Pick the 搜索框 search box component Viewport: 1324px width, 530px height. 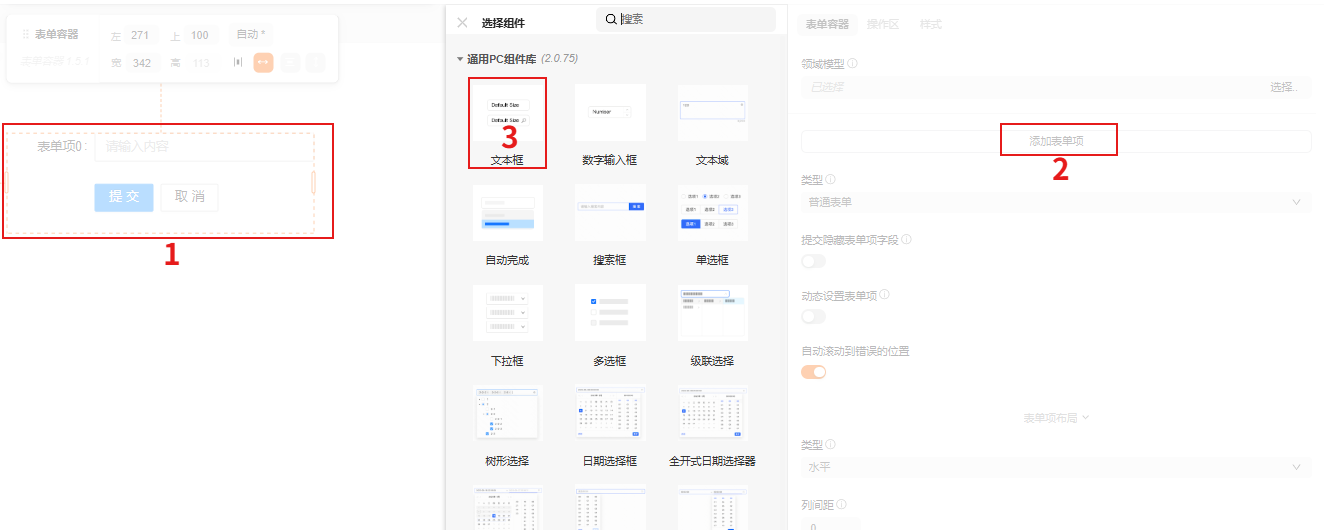point(610,225)
